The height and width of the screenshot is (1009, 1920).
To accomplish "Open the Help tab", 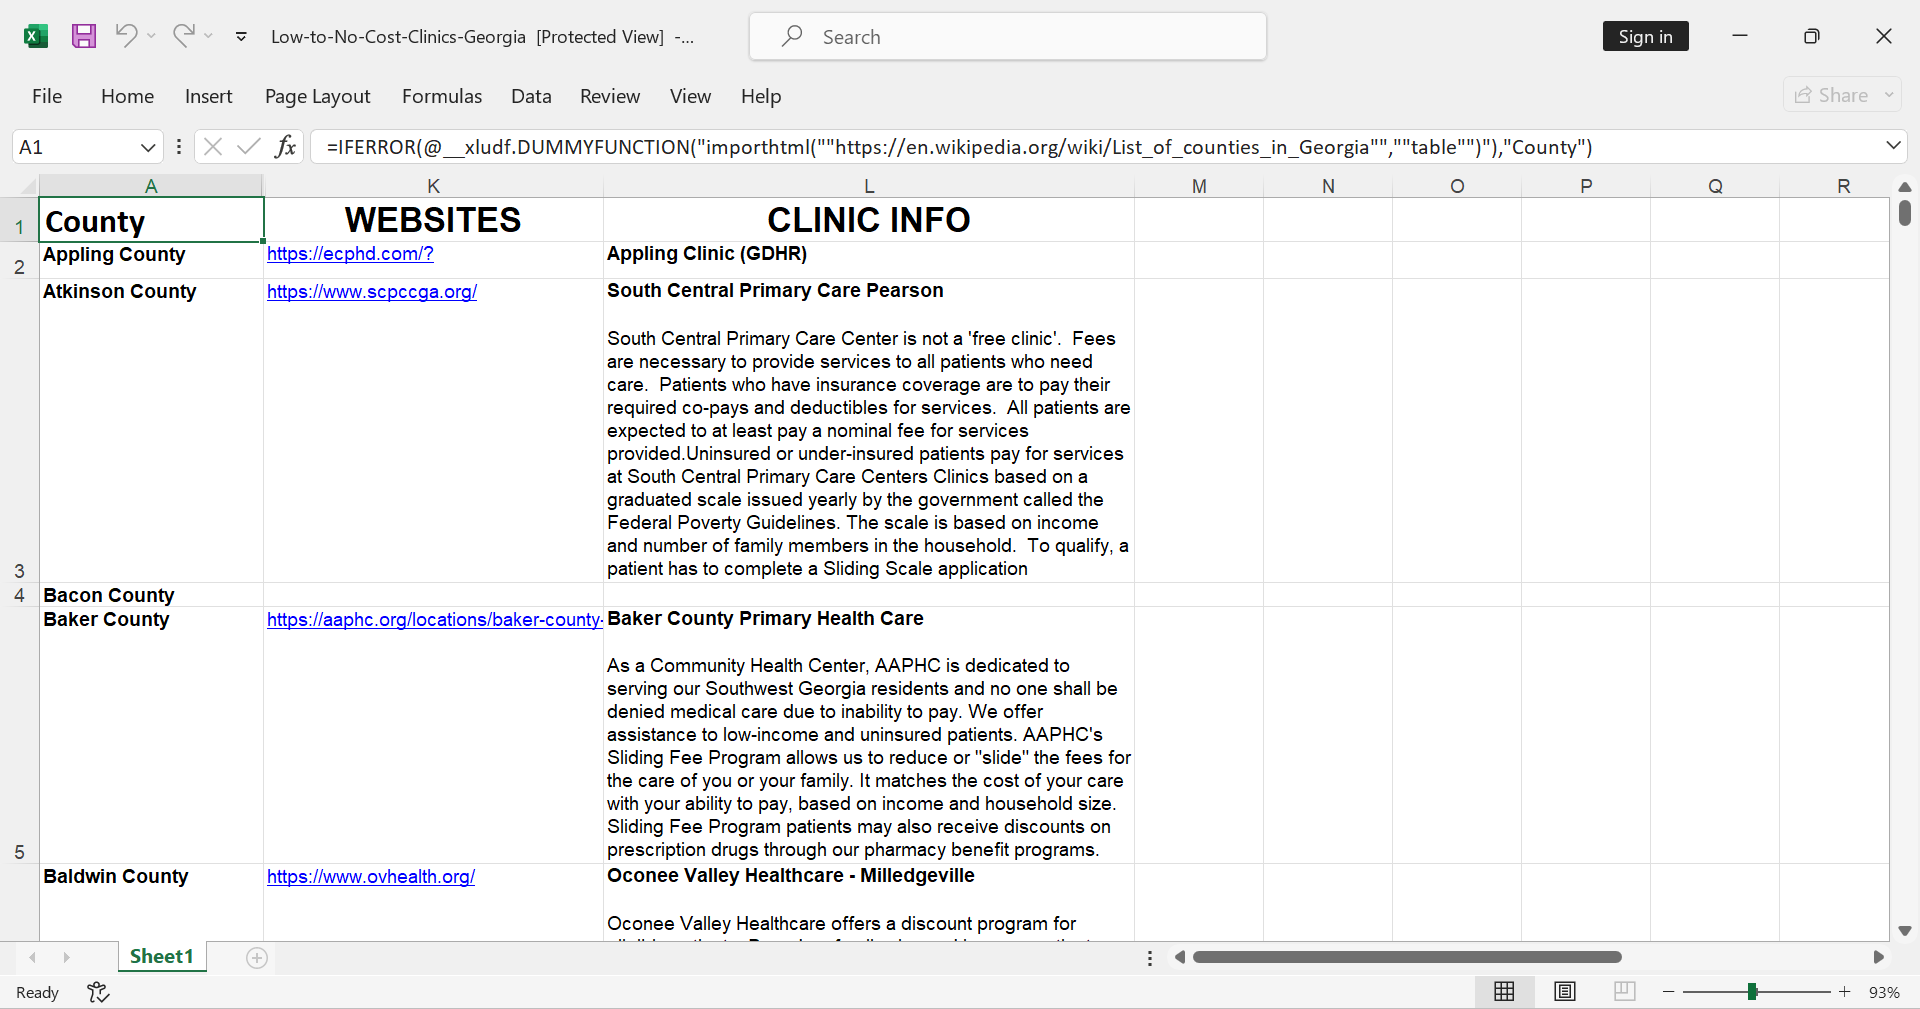I will (761, 96).
